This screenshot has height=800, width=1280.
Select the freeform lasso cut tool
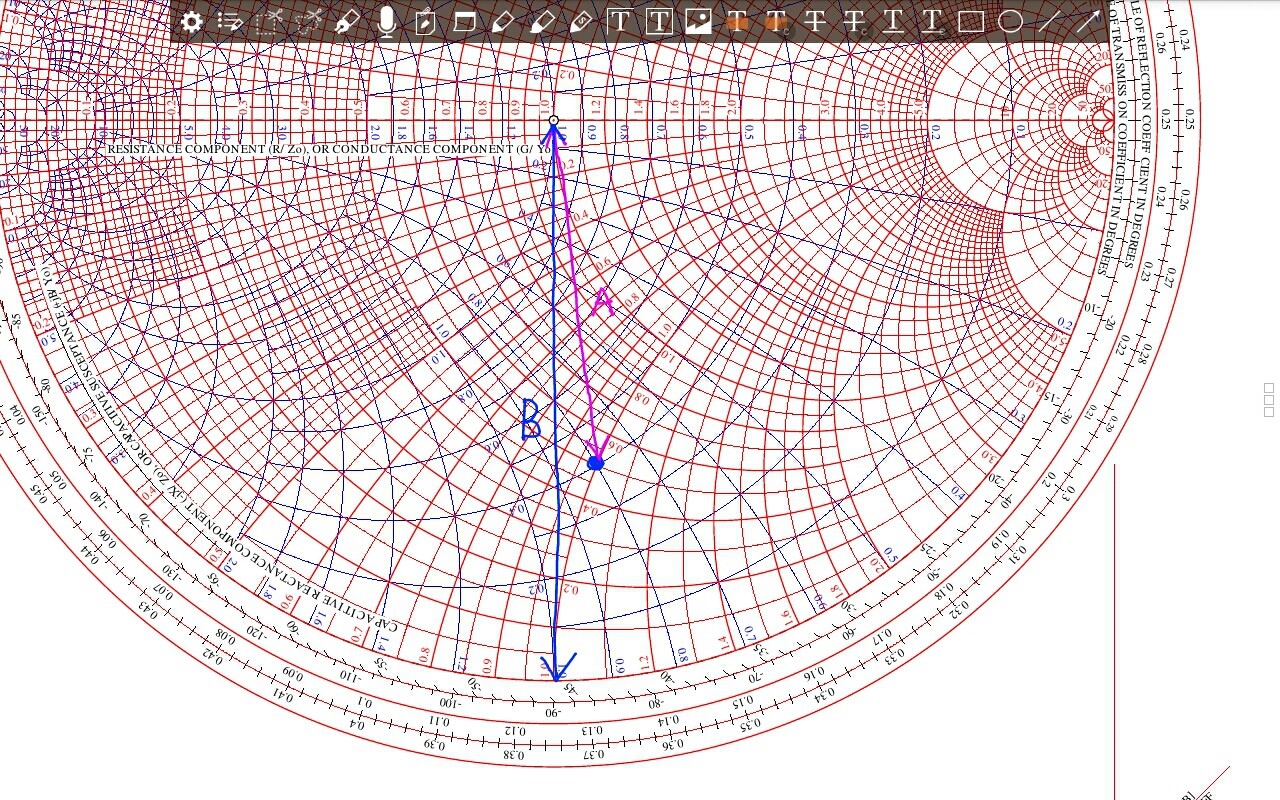(x=309, y=21)
